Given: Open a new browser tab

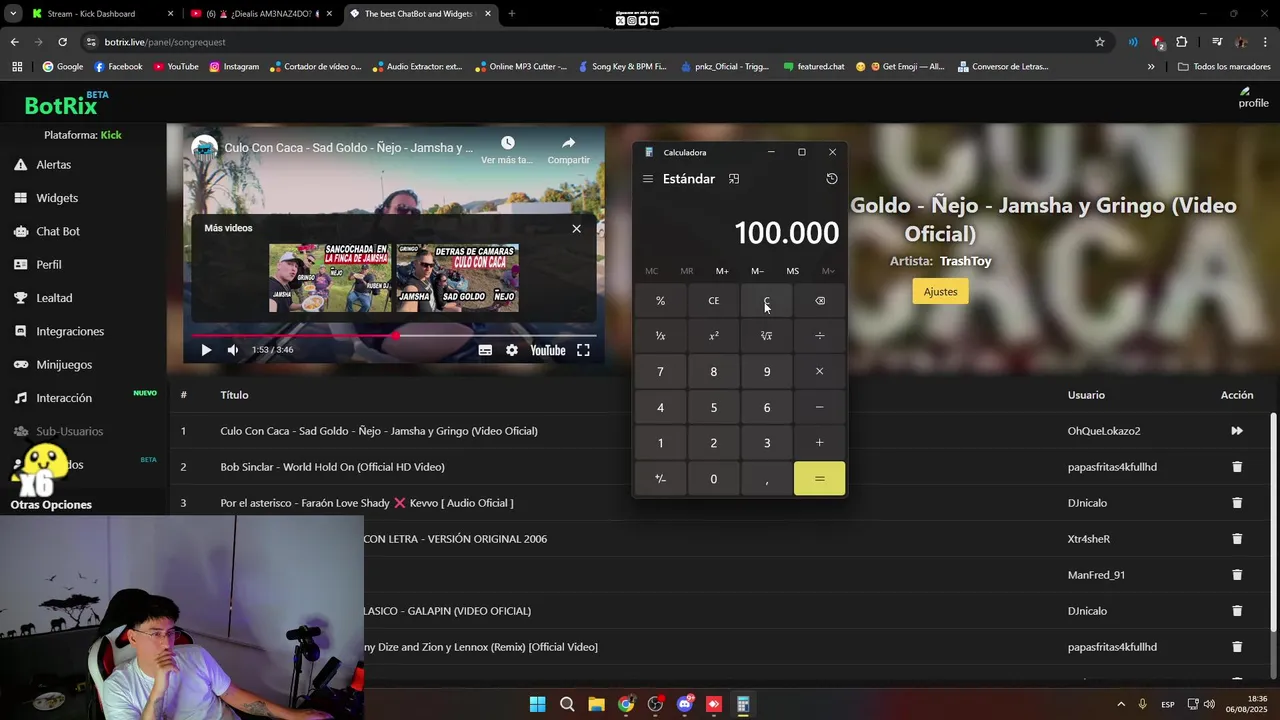Looking at the screenshot, I should 511,14.
